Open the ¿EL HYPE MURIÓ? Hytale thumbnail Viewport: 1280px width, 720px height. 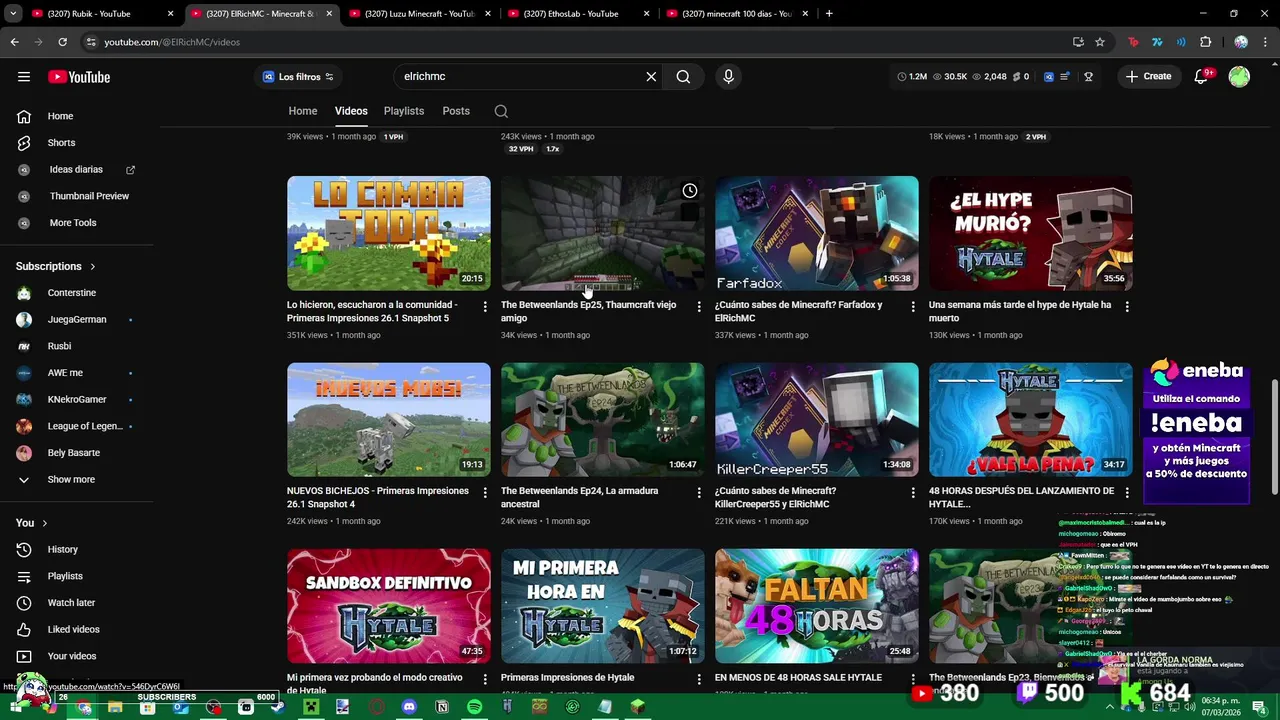[1030, 233]
